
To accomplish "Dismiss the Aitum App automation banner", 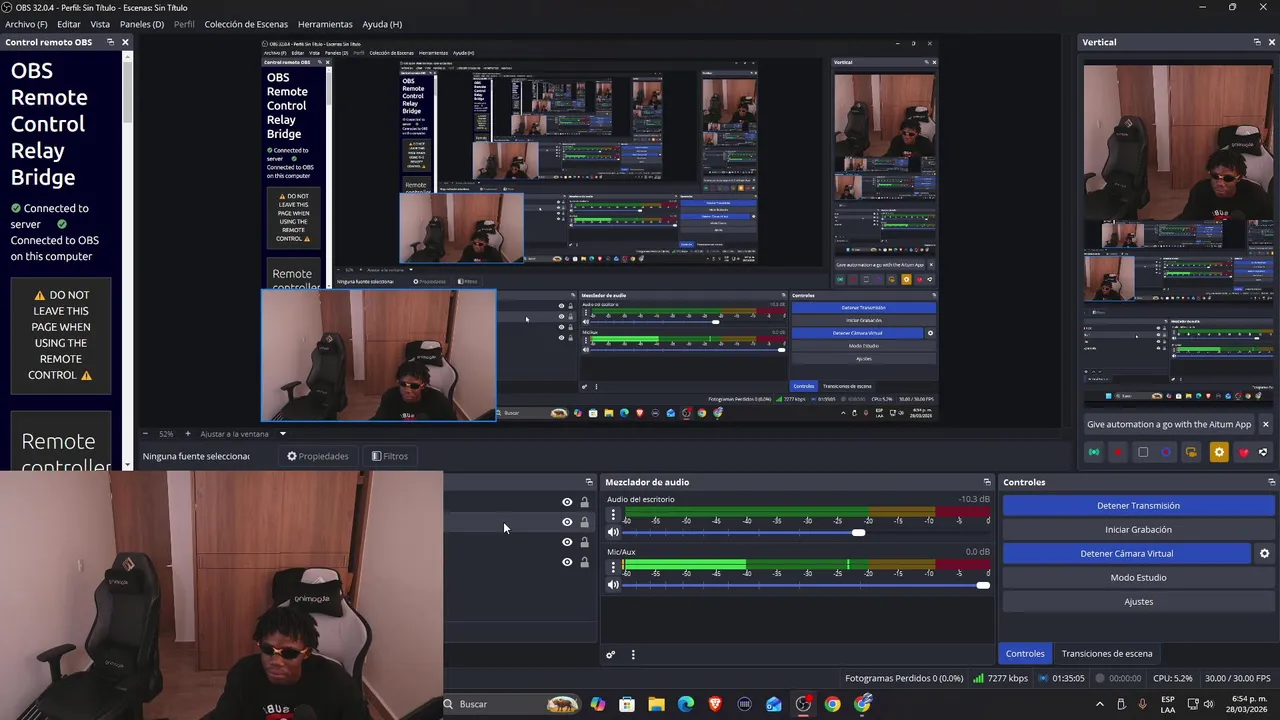I will (x=1265, y=424).
